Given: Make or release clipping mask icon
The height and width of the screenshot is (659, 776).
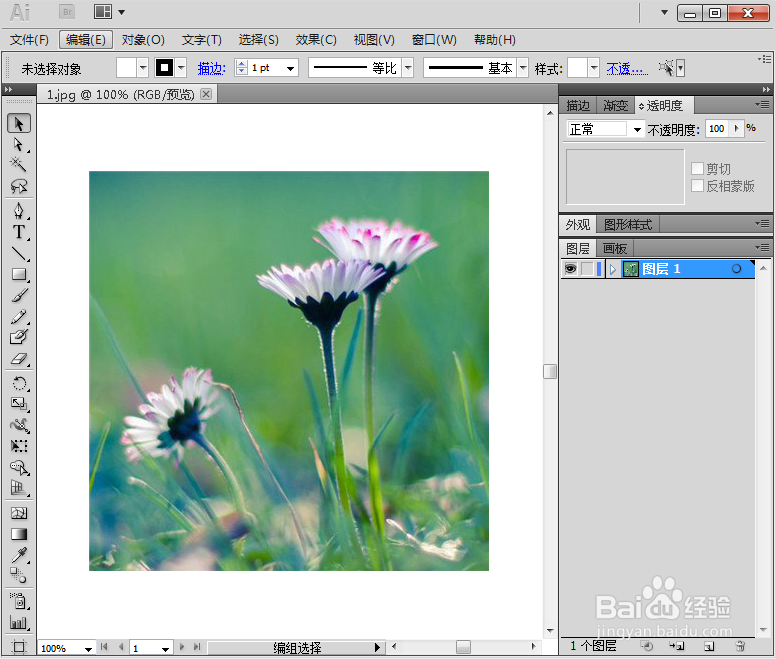Looking at the screenshot, I should [647, 646].
